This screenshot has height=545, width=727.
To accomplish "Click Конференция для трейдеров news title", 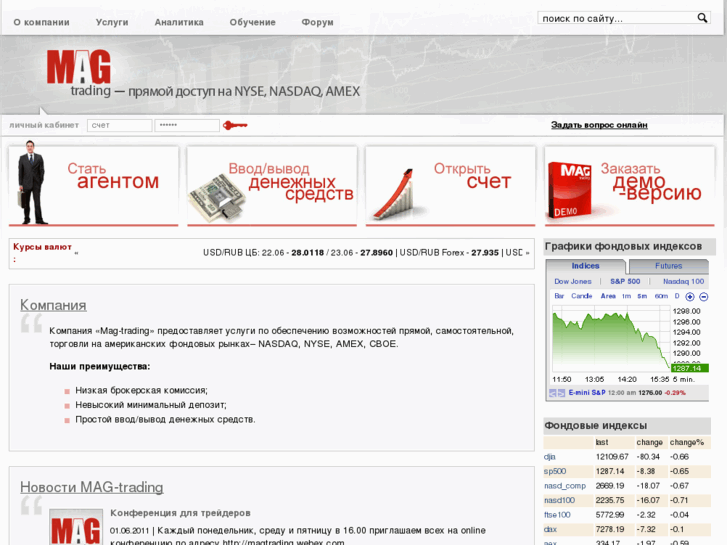I will point(180,513).
